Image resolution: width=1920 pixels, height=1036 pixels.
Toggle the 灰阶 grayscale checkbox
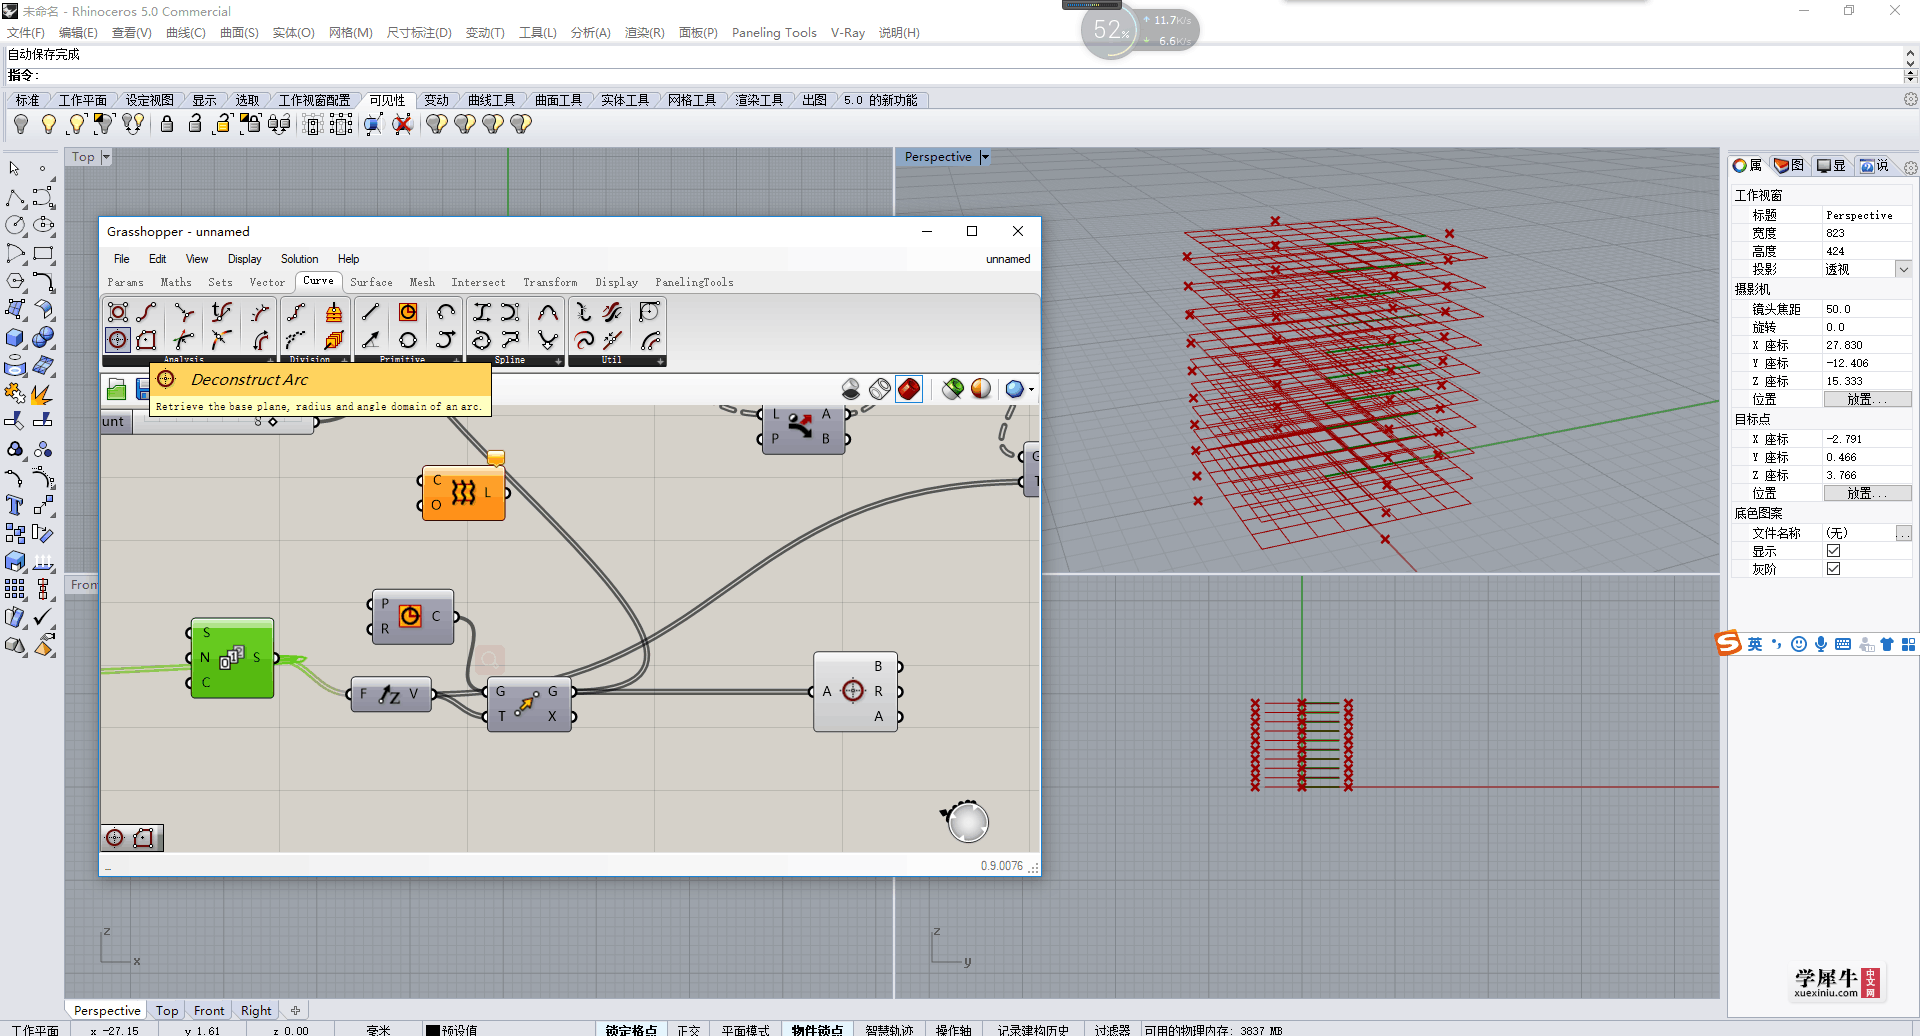click(1833, 569)
